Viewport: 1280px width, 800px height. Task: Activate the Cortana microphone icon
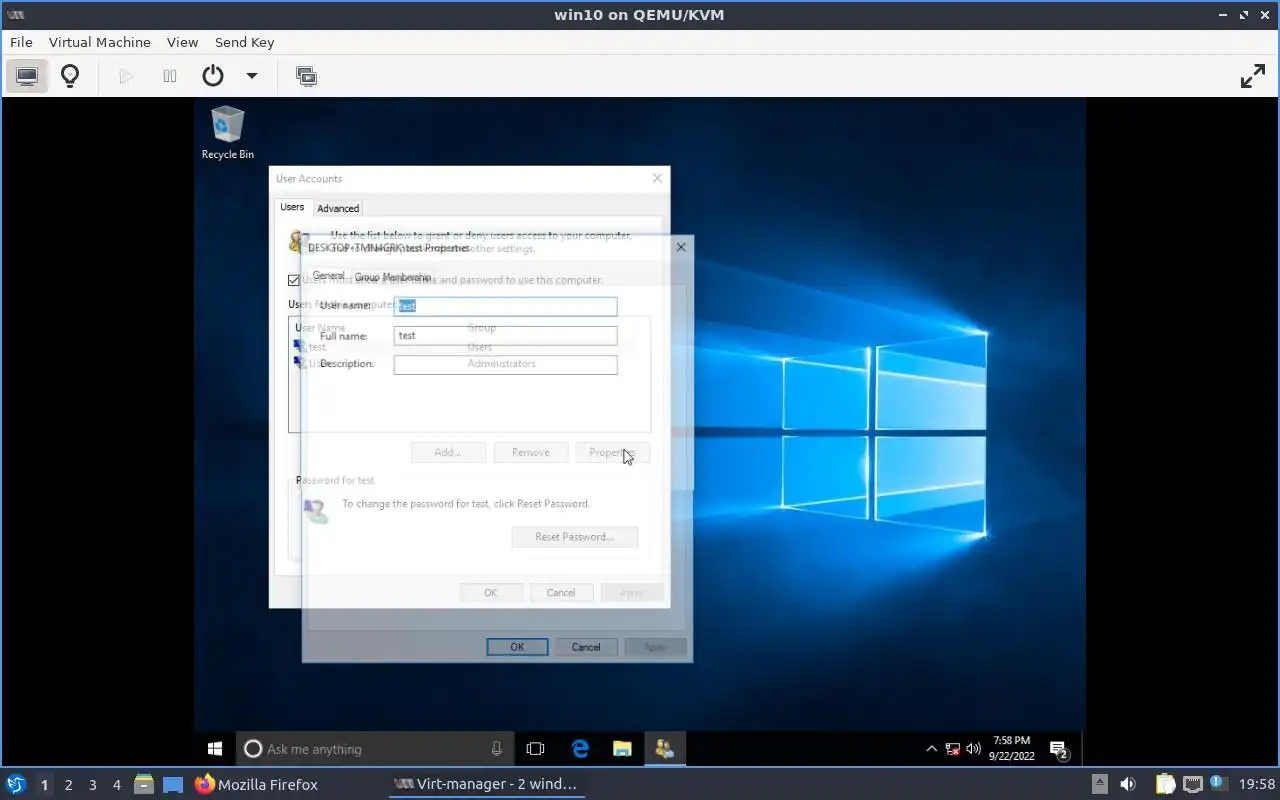(497, 748)
